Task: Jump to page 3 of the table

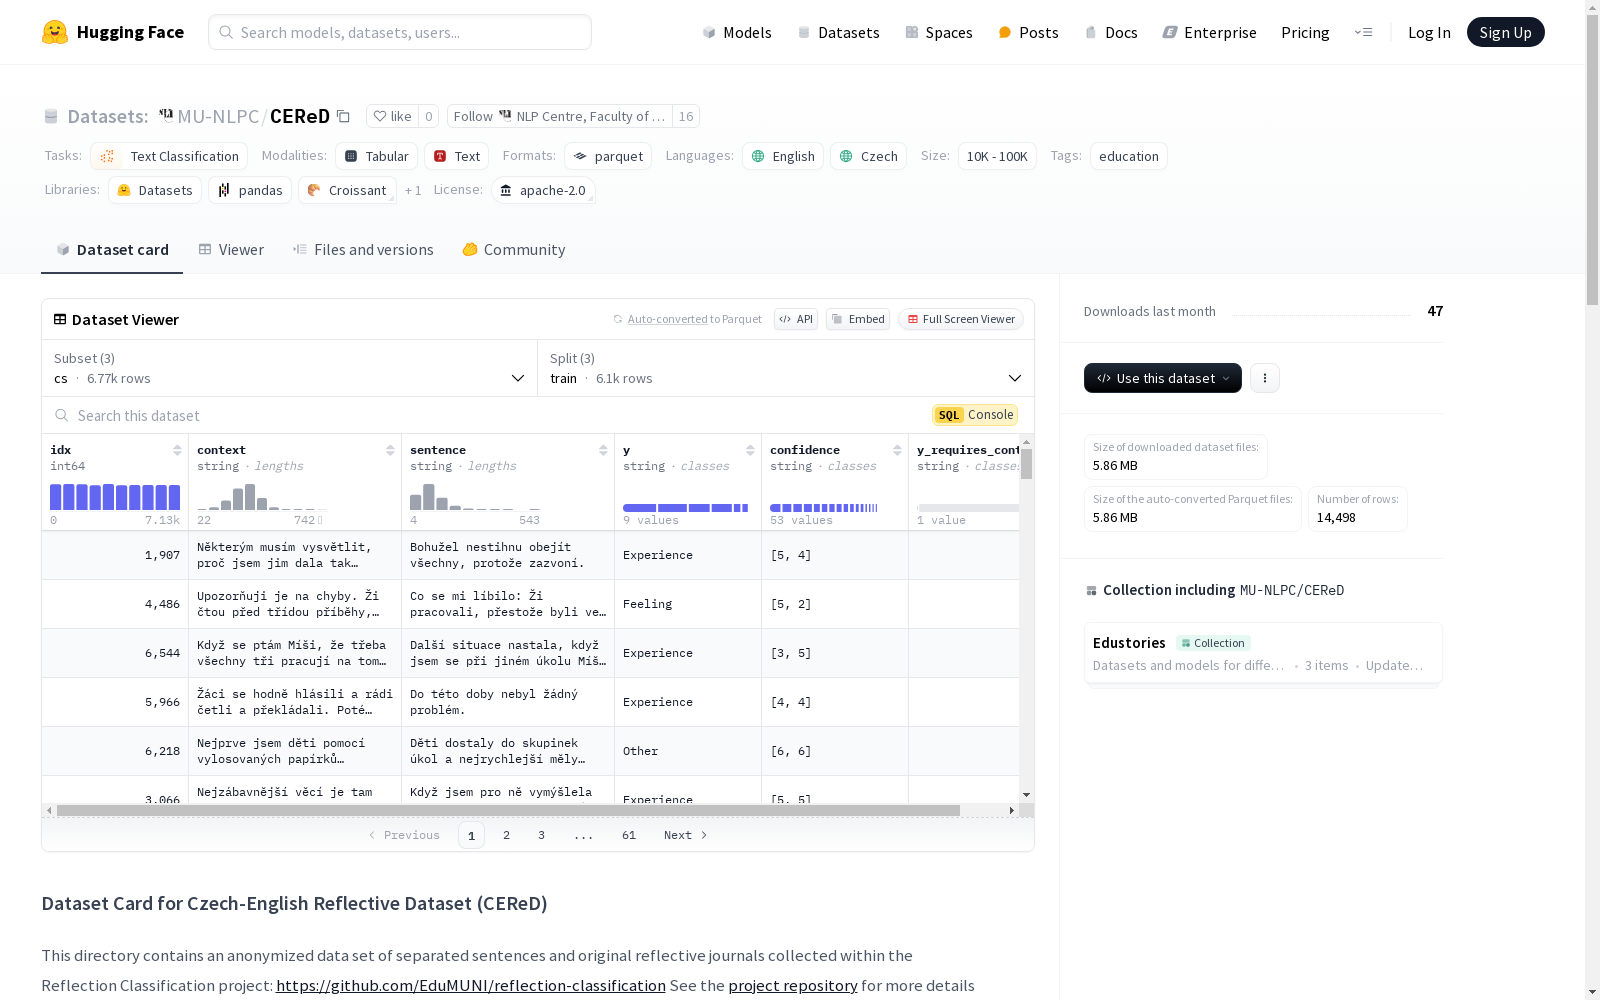Action: tap(542, 835)
